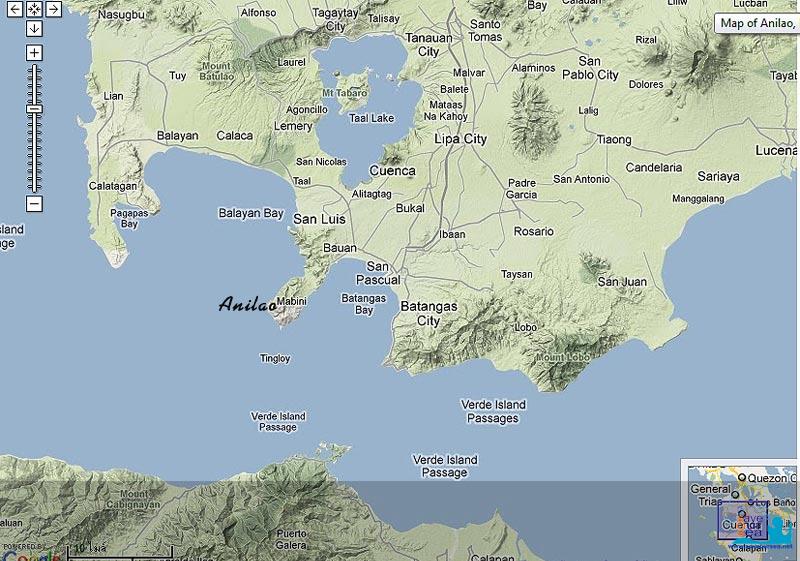
Task: Pan the map down with arrow button
Action: coord(34,28)
